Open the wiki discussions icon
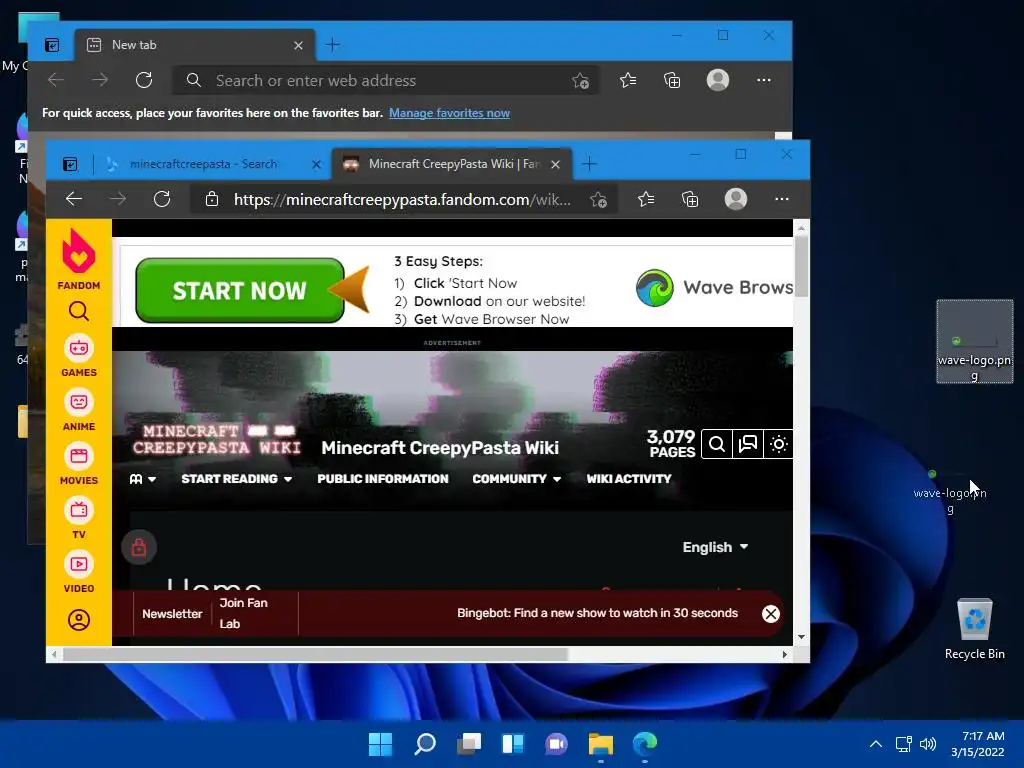The height and width of the screenshot is (768, 1024). 747,444
